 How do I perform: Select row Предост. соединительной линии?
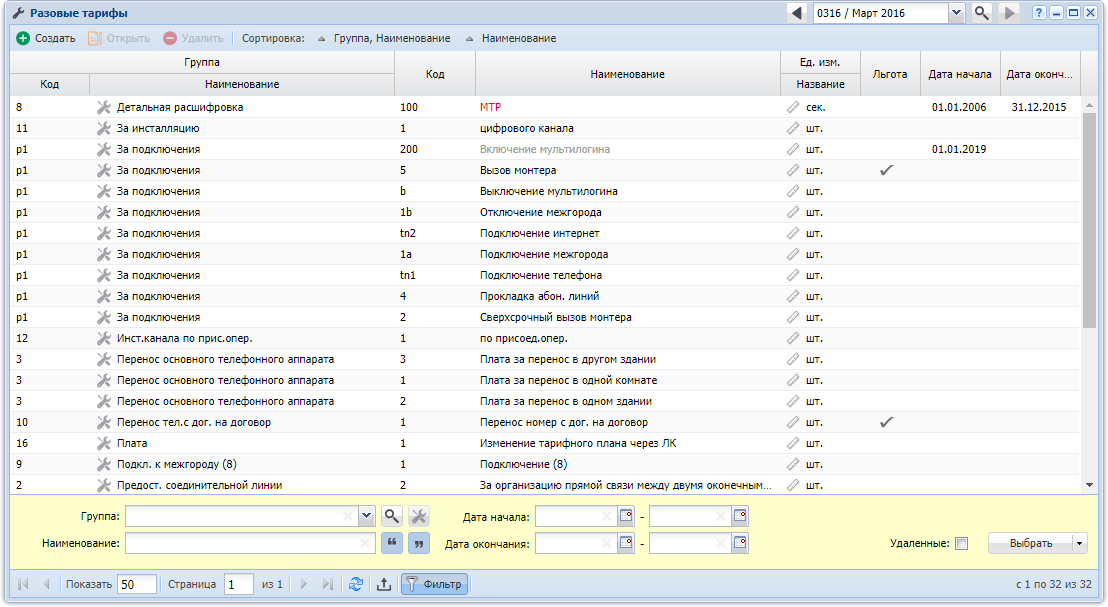pyautogui.click(x=545, y=485)
